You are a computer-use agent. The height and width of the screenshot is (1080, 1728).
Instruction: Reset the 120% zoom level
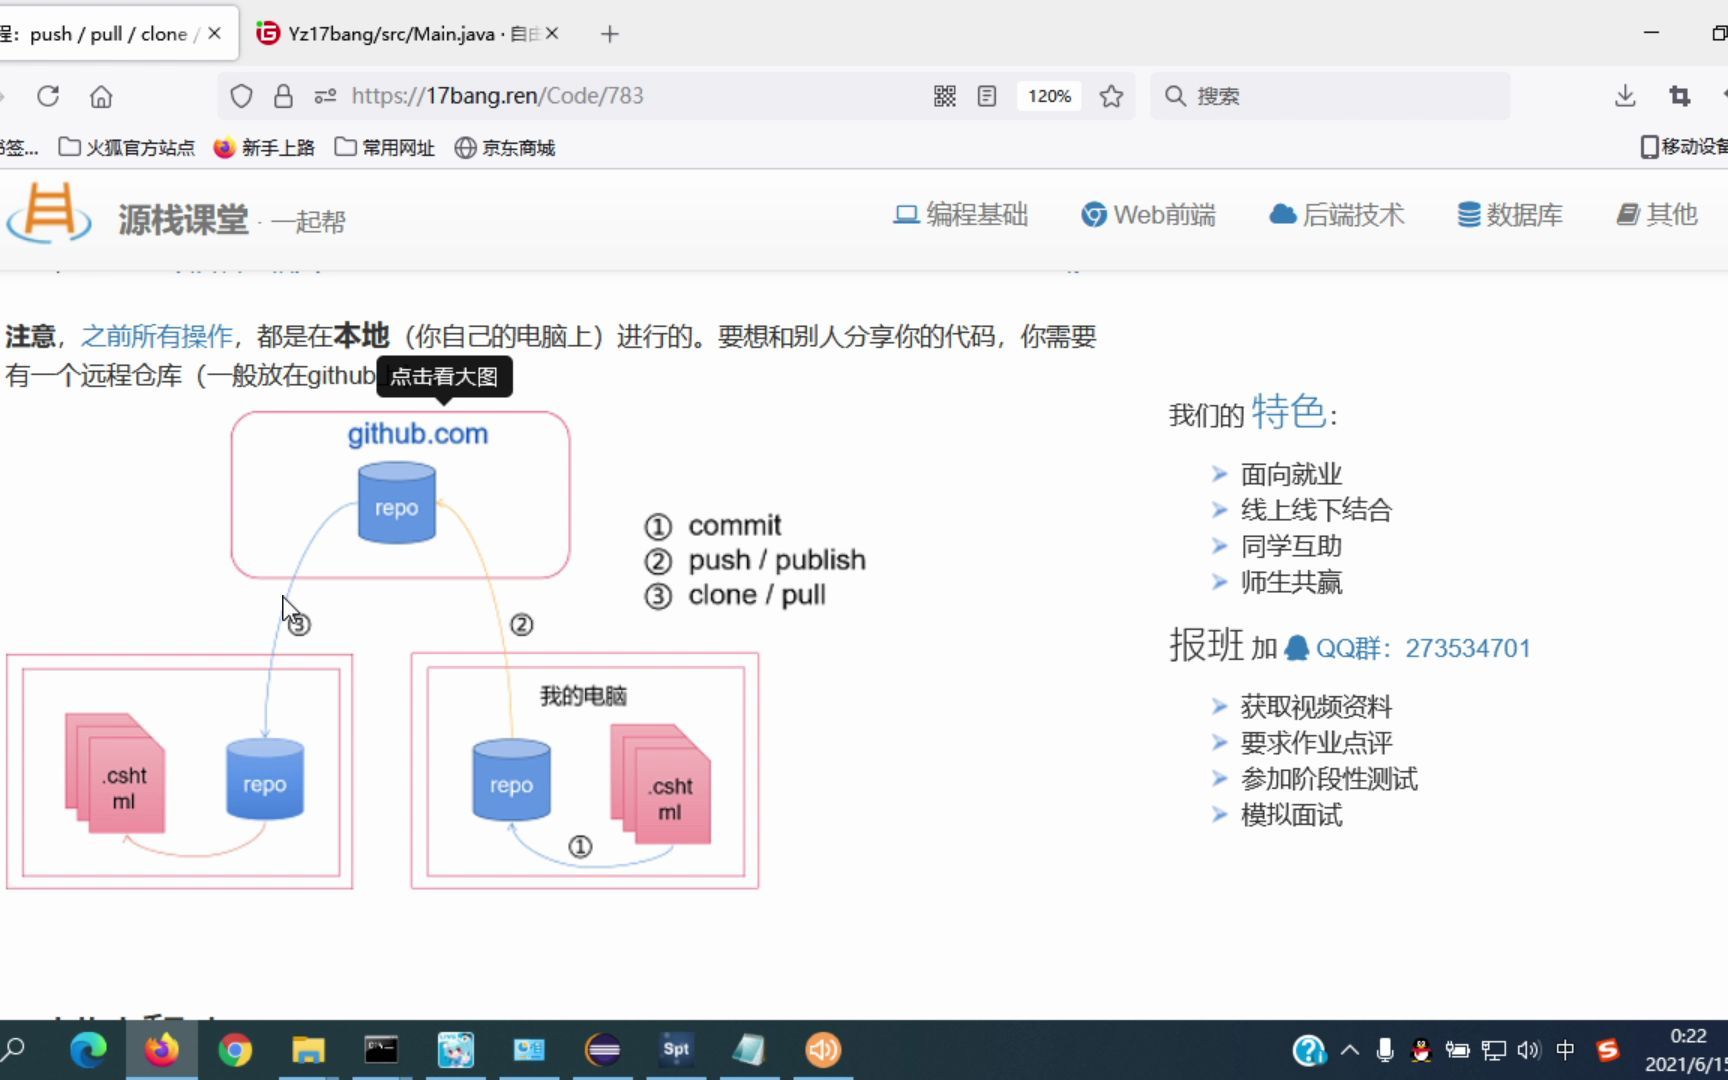tap(1049, 96)
